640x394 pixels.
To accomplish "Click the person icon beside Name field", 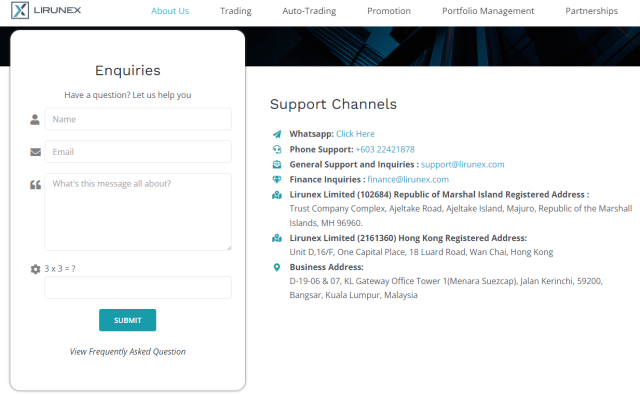I will 35,120.
